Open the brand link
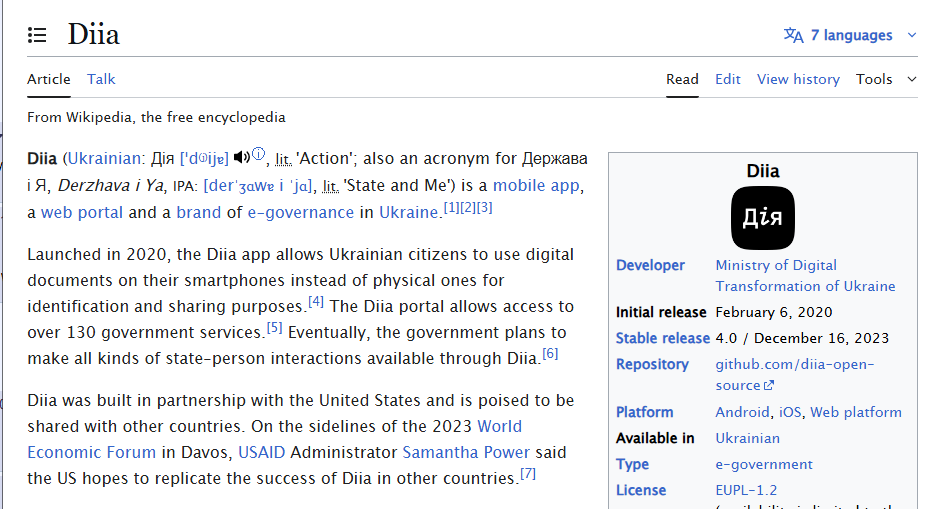Image resolution: width=930 pixels, height=509 pixels. 199,212
